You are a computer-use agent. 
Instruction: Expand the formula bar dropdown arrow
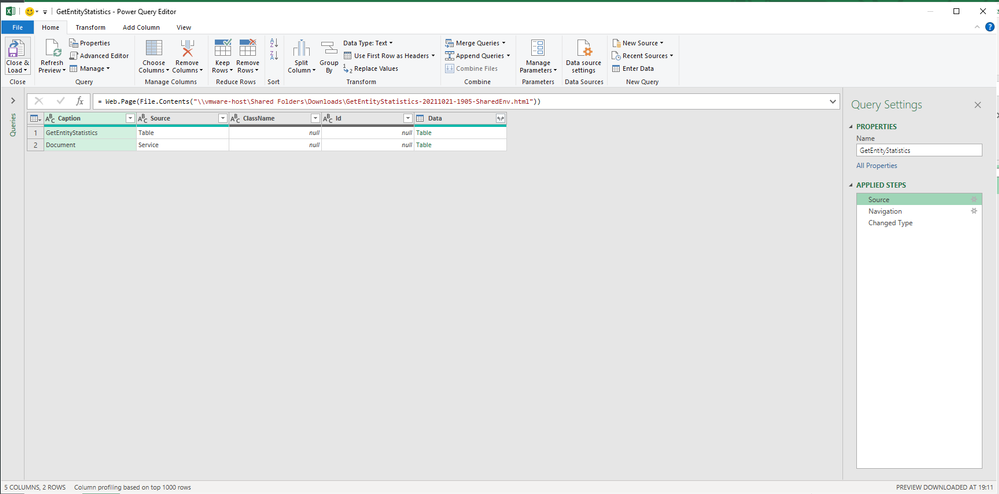833,101
